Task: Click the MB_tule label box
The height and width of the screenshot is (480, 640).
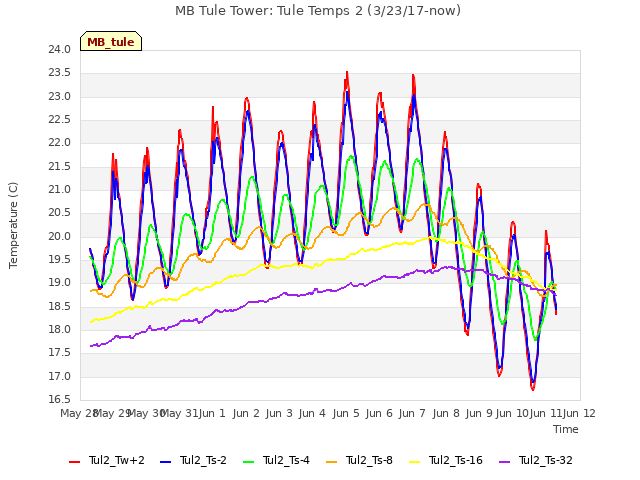Action: click(x=111, y=41)
